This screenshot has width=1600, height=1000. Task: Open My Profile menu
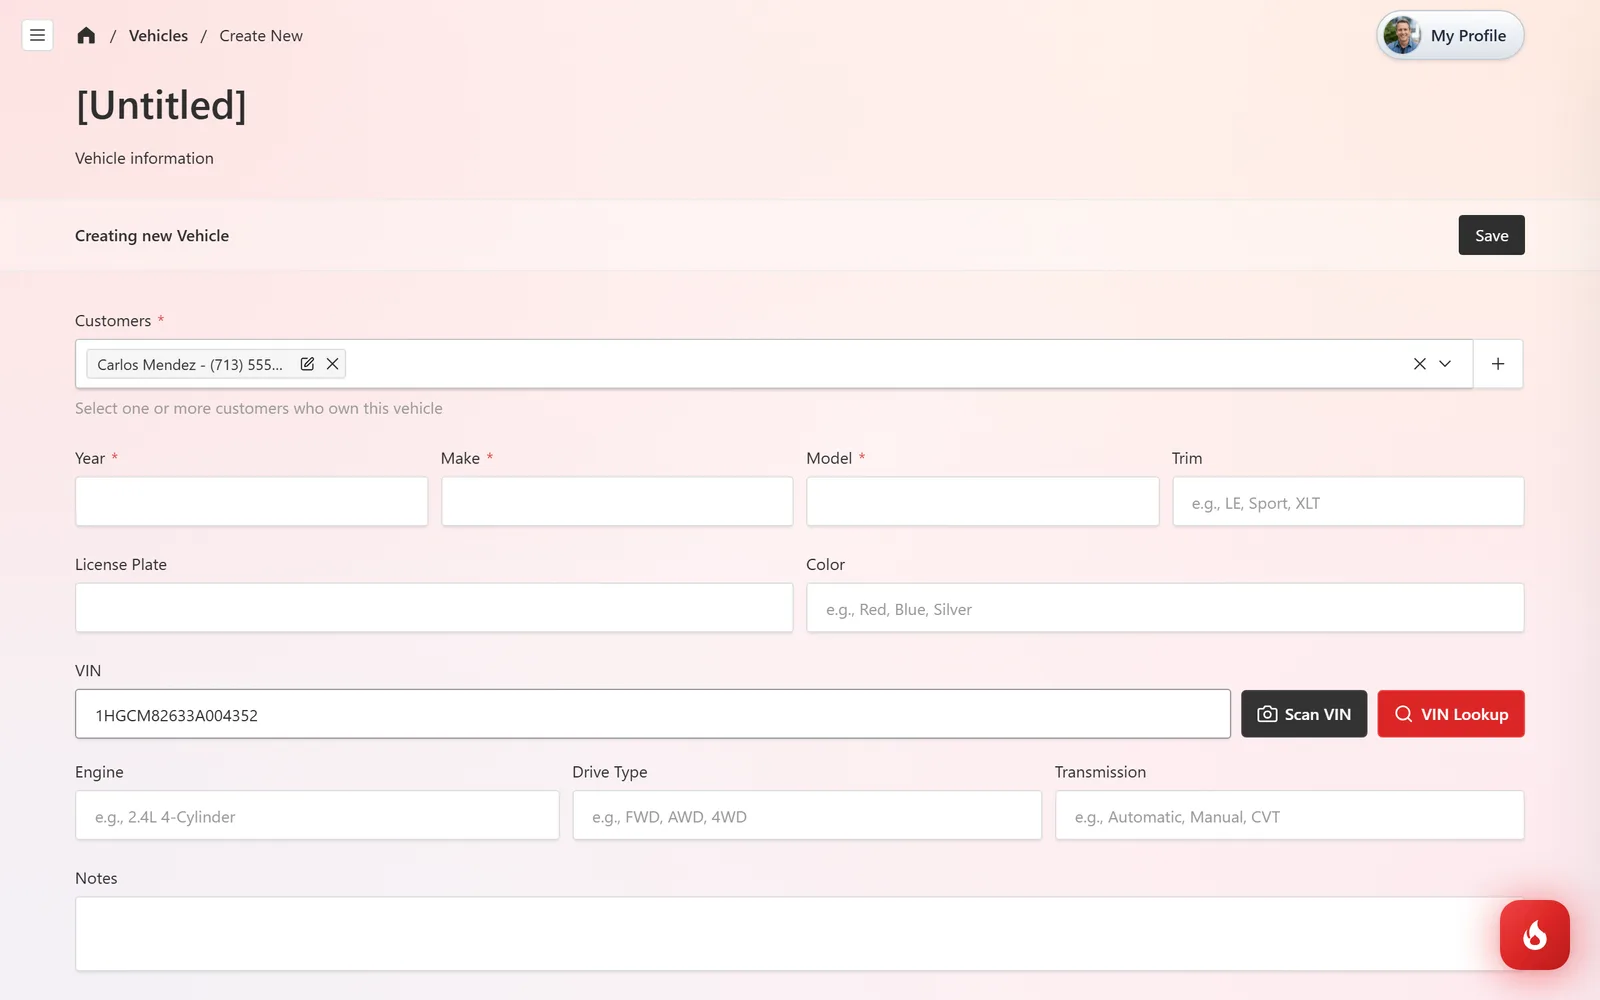[x=1450, y=36]
